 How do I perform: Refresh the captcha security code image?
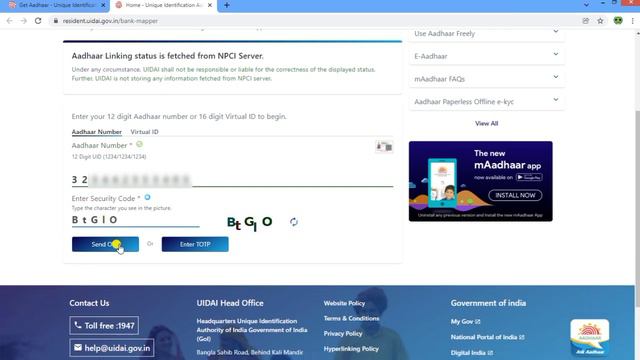(x=294, y=222)
